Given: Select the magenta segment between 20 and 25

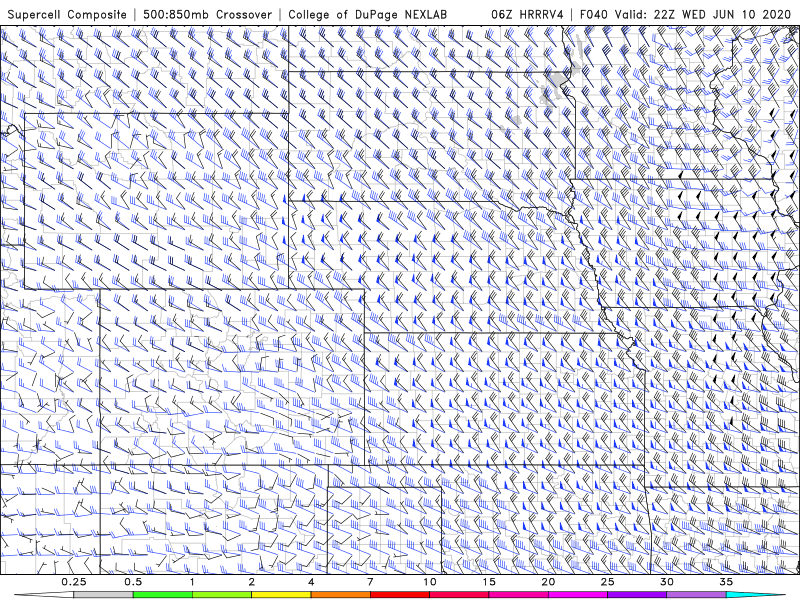Looking at the screenshot, I should [x=578, y=595].
